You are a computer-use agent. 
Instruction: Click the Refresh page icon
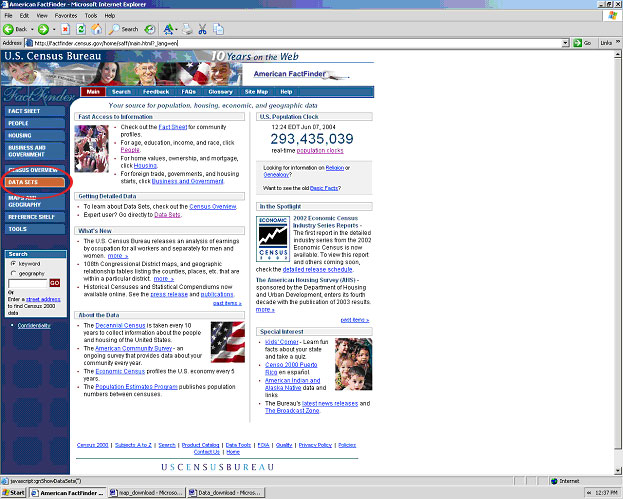click(x=81, y=29)
